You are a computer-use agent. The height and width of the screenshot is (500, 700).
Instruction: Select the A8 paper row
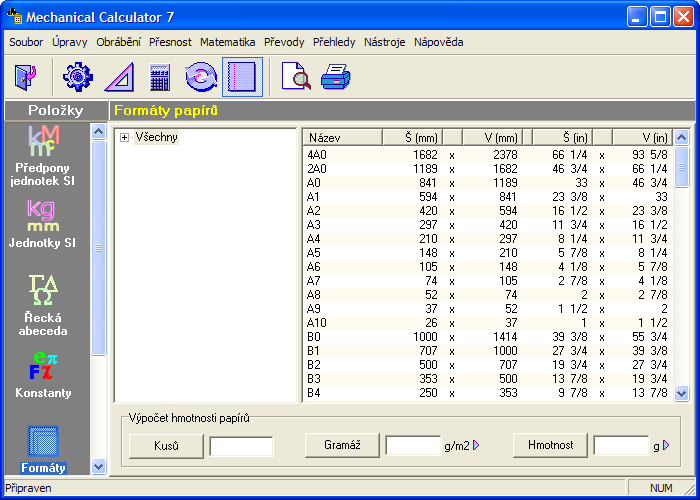(x=488, y=295)
